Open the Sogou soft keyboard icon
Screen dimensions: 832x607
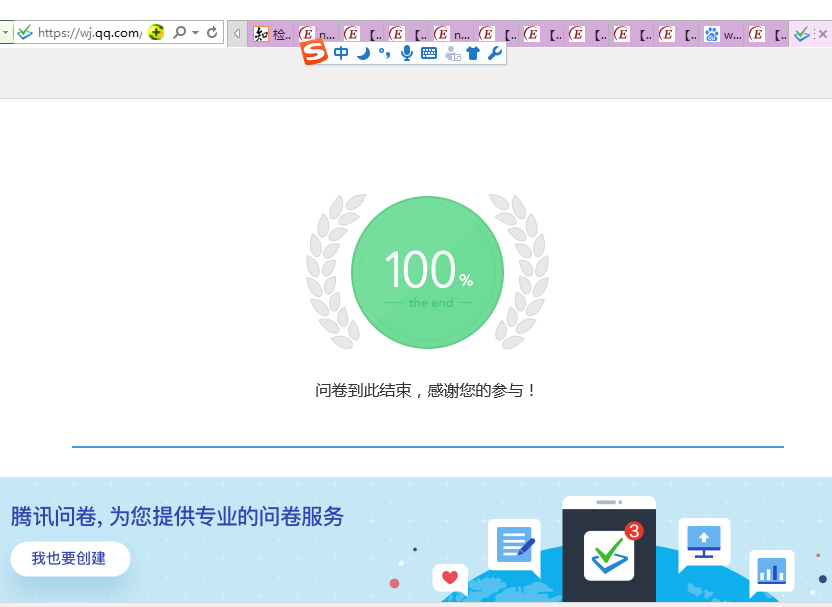point(429,53)
